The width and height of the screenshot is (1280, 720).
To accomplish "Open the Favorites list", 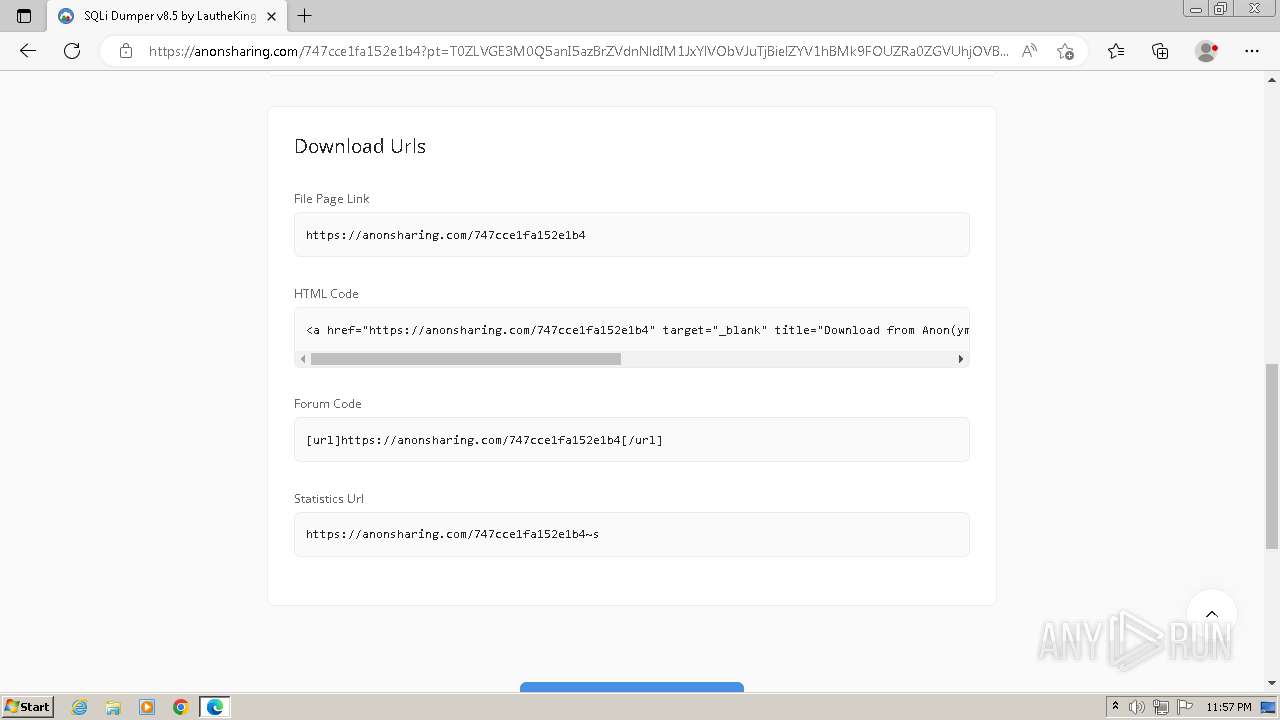I will tap(1116, 51).
